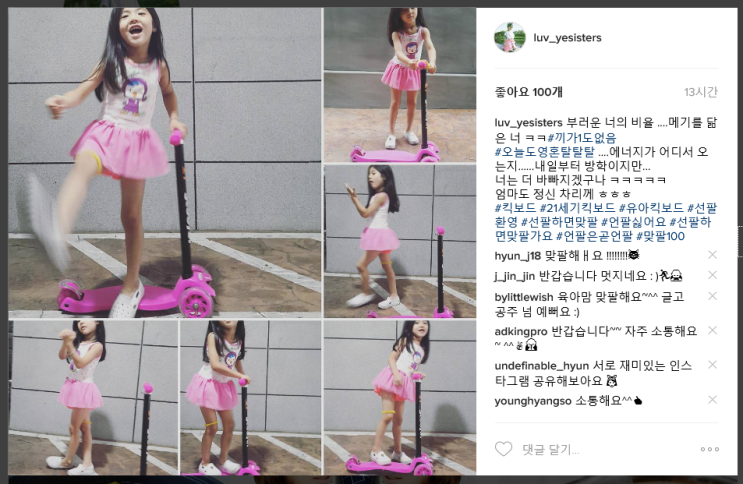Open the #킥보드 hashtag
Screen dimensions: 743x484
[x=515, y=208]
